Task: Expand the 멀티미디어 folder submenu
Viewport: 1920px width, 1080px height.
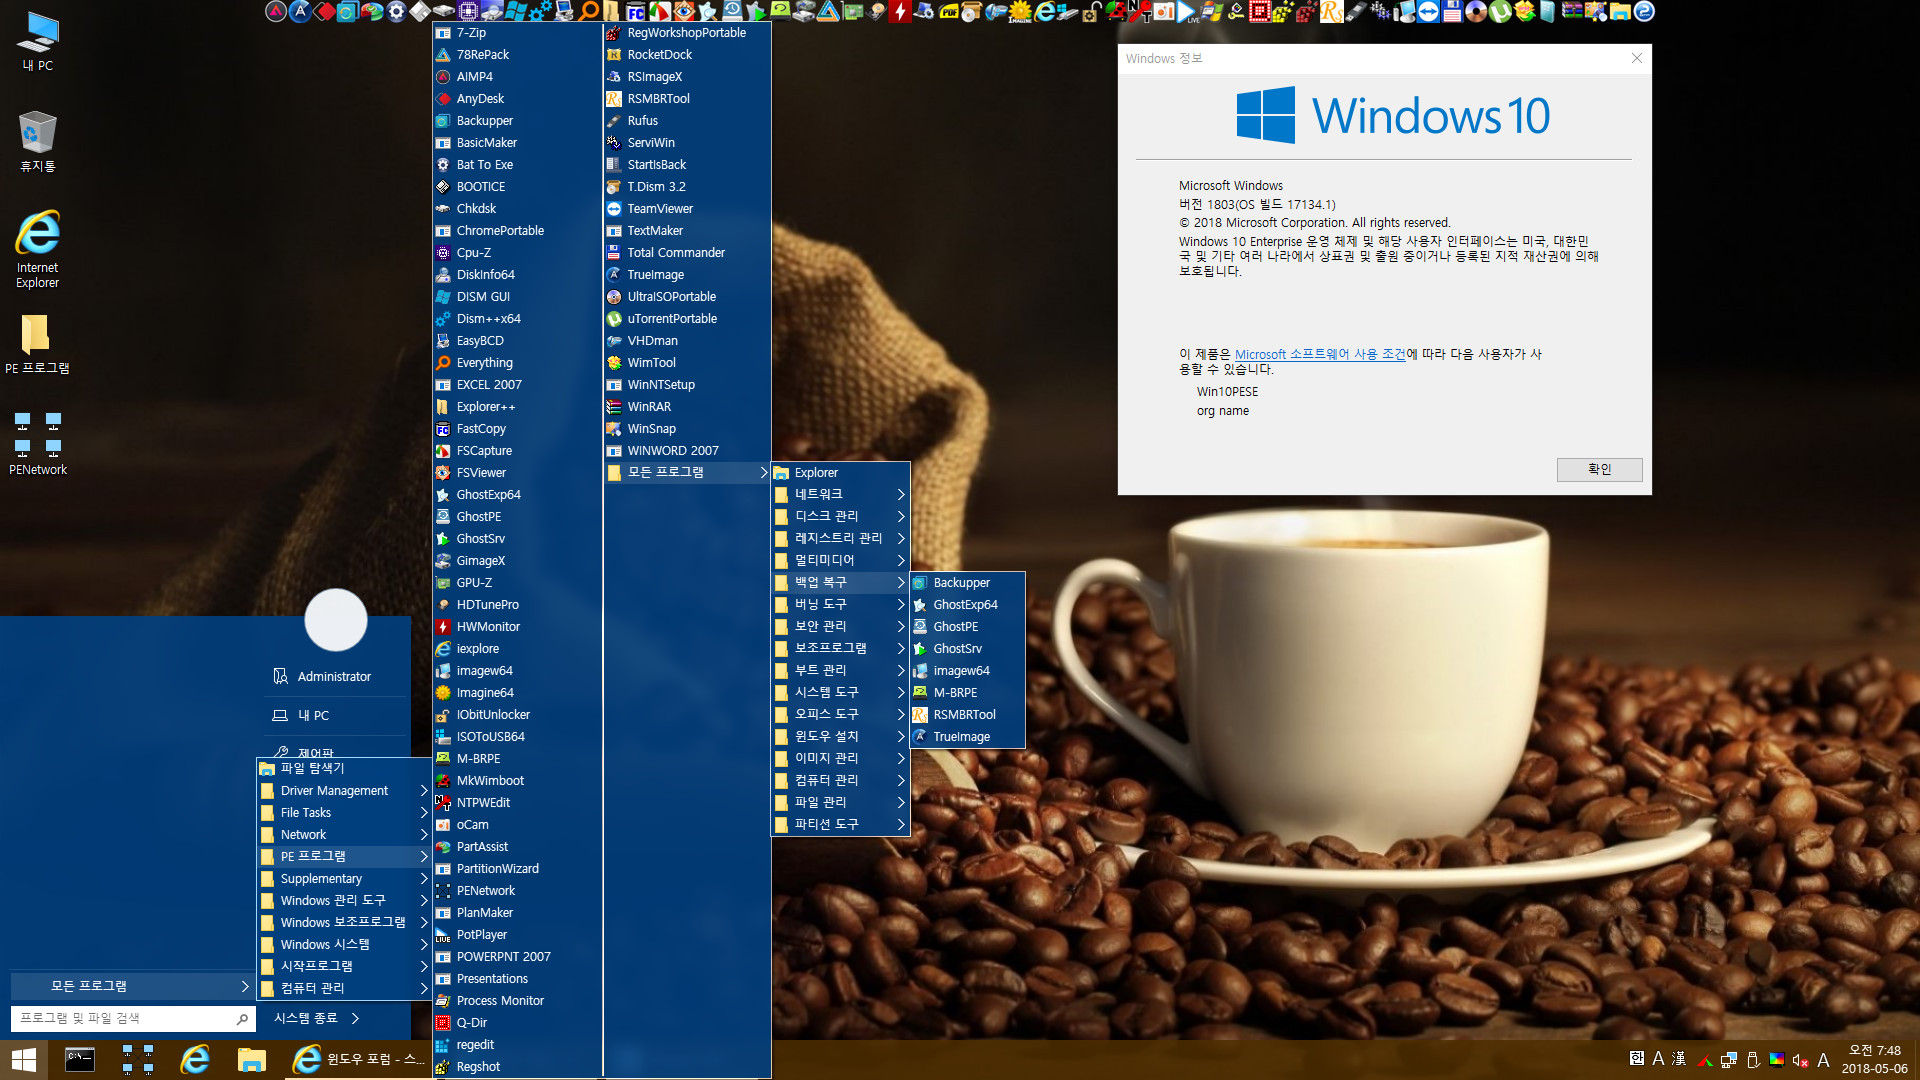Action: (840, 561)
